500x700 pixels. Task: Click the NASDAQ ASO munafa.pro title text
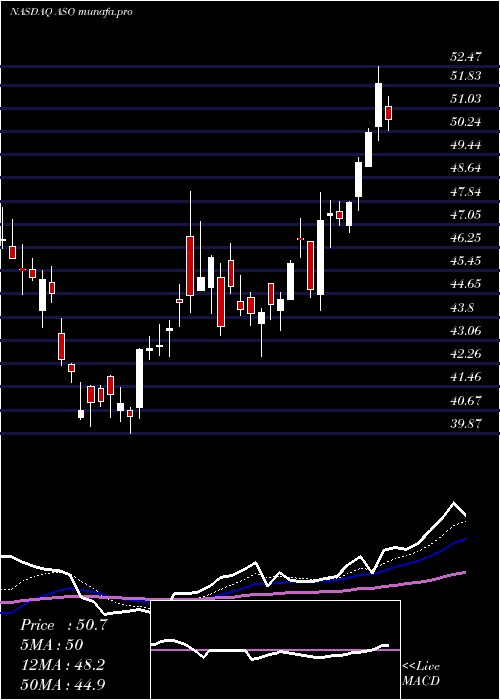[71, 12]
